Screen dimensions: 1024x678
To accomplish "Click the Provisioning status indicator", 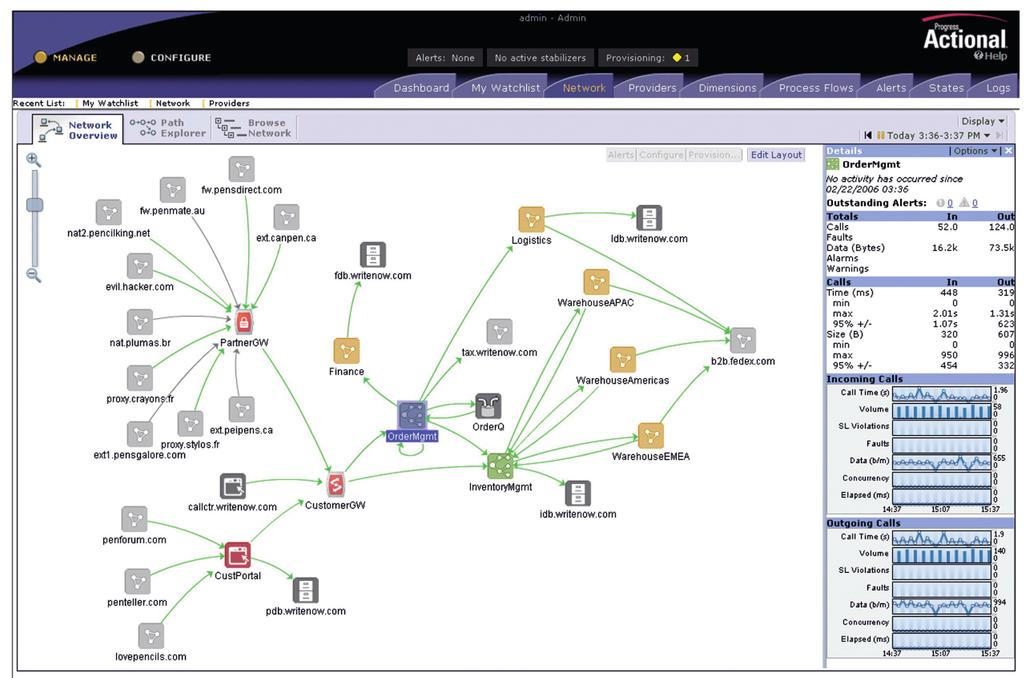I will [x=647, y=57].
